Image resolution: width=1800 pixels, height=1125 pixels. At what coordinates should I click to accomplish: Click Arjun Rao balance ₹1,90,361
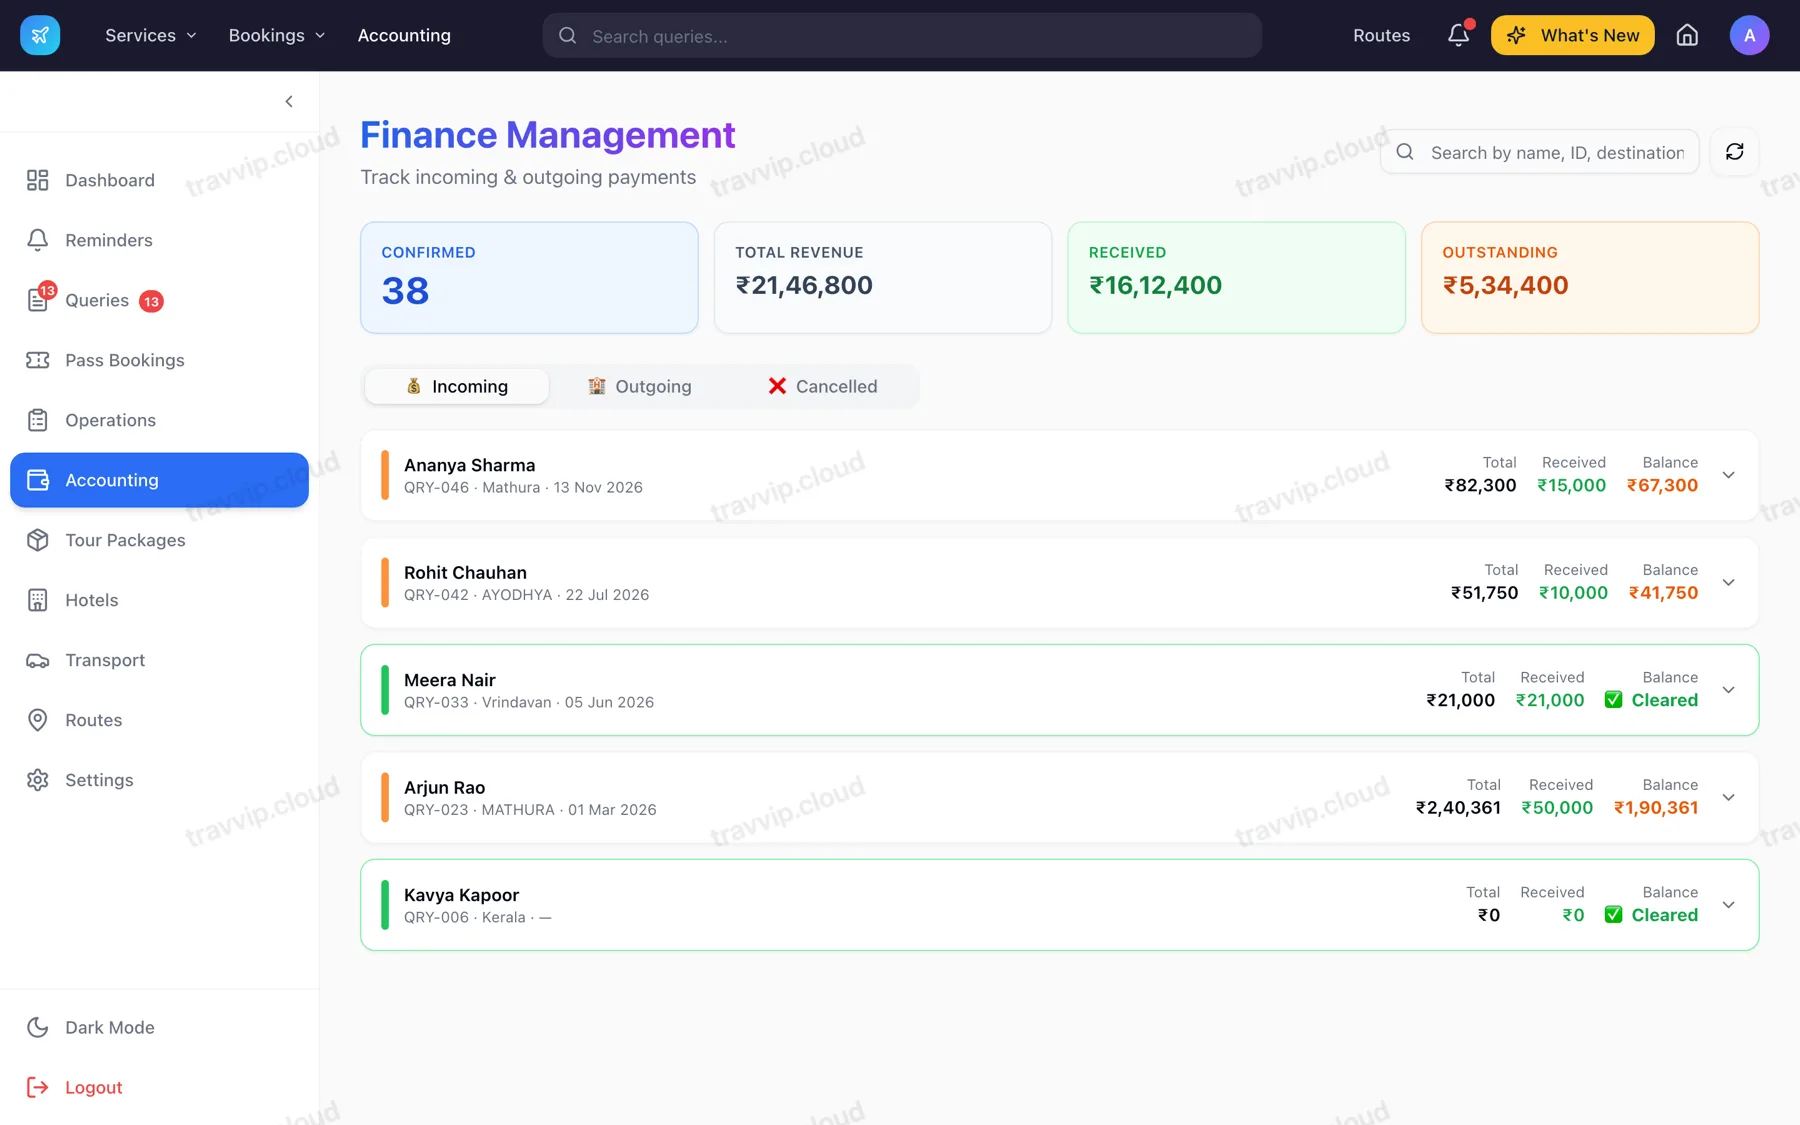tap(1656, 808)
